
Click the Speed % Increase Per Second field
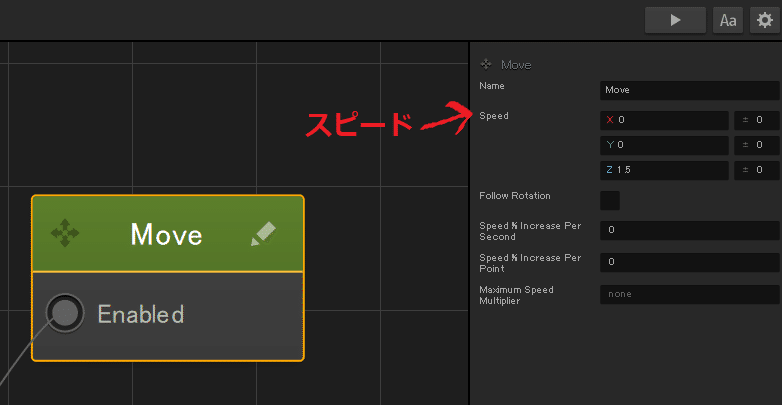click(x=689, y=230)
